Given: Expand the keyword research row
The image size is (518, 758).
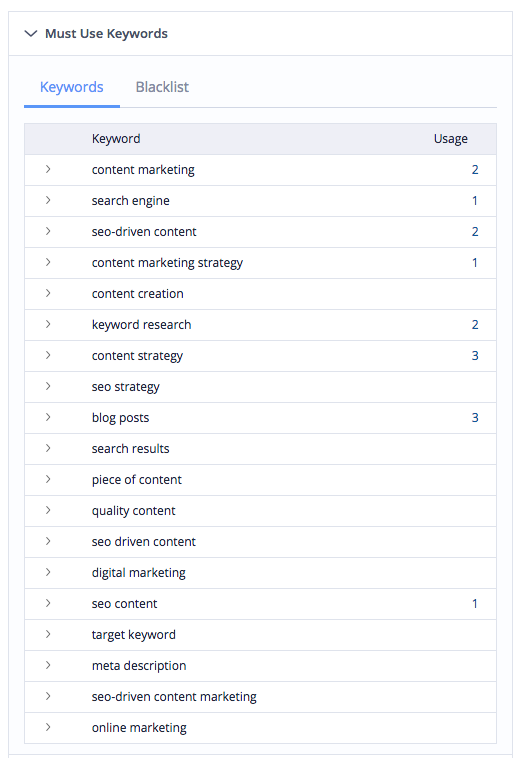Looking at the screenshot, I should coord(48,324).
